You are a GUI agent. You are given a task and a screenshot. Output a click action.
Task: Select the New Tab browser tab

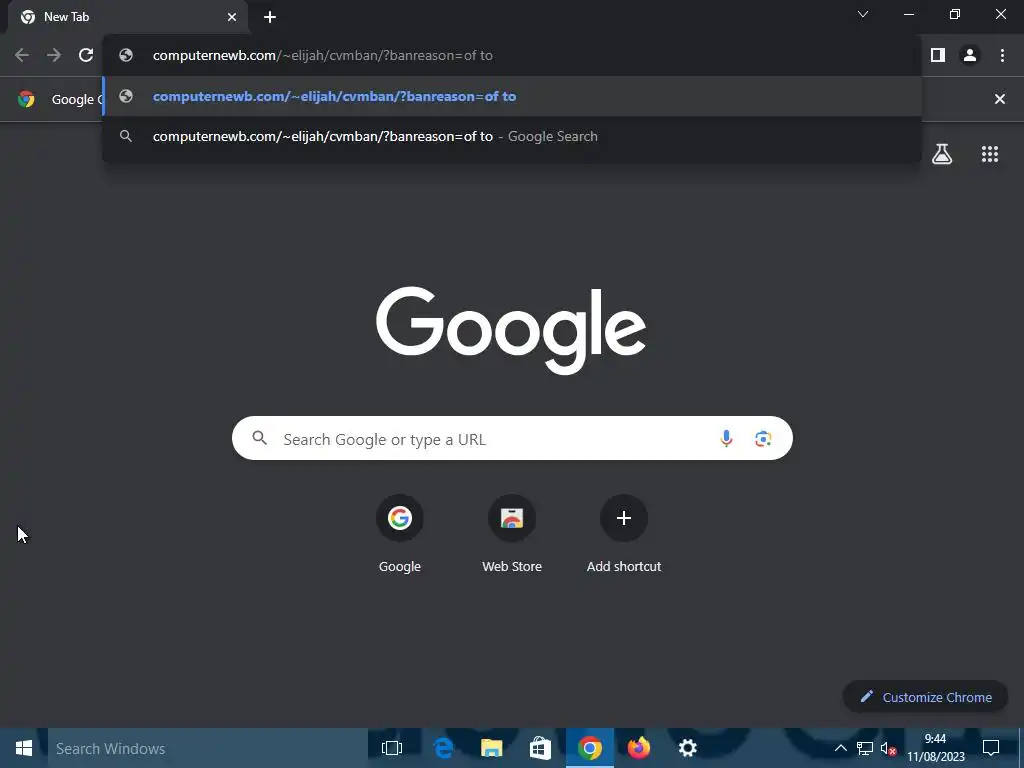click(x=128, y=18)
